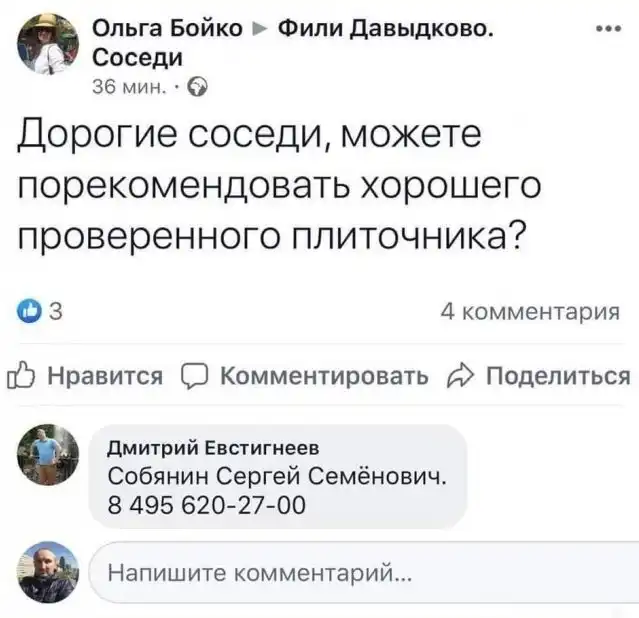The image size is (639, 618).
Task: Expand the 4 комментария link
Action: (x=529, y=313)
